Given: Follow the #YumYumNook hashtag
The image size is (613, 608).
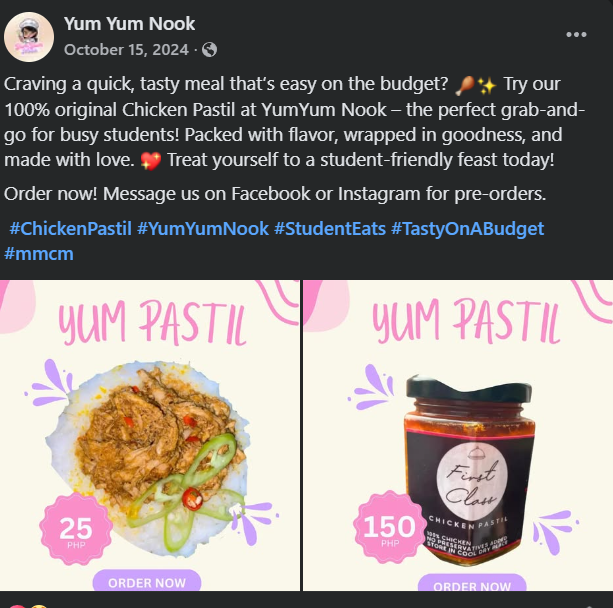Looking at the screenshot, I should click(203, 228).
